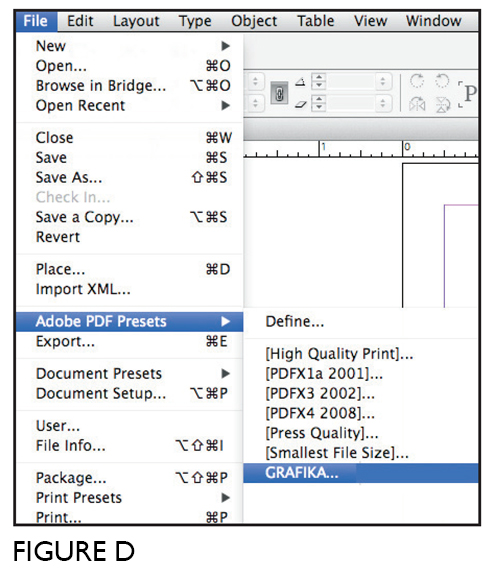Screen dimensions: 500x576
Task: Choose the [Smallest File Size]... preset
Action: pyautogui.click(x=361, y=453)
